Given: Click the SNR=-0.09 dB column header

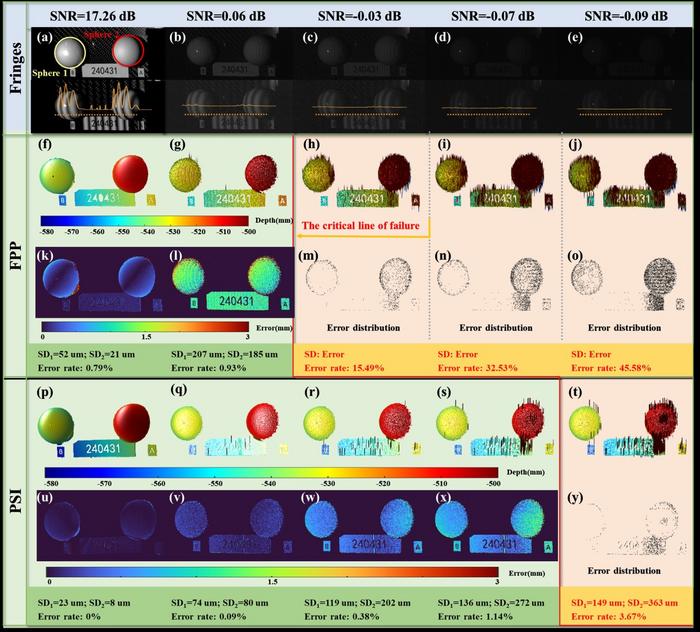Looking at the screenshot, I should click(626, 17).
